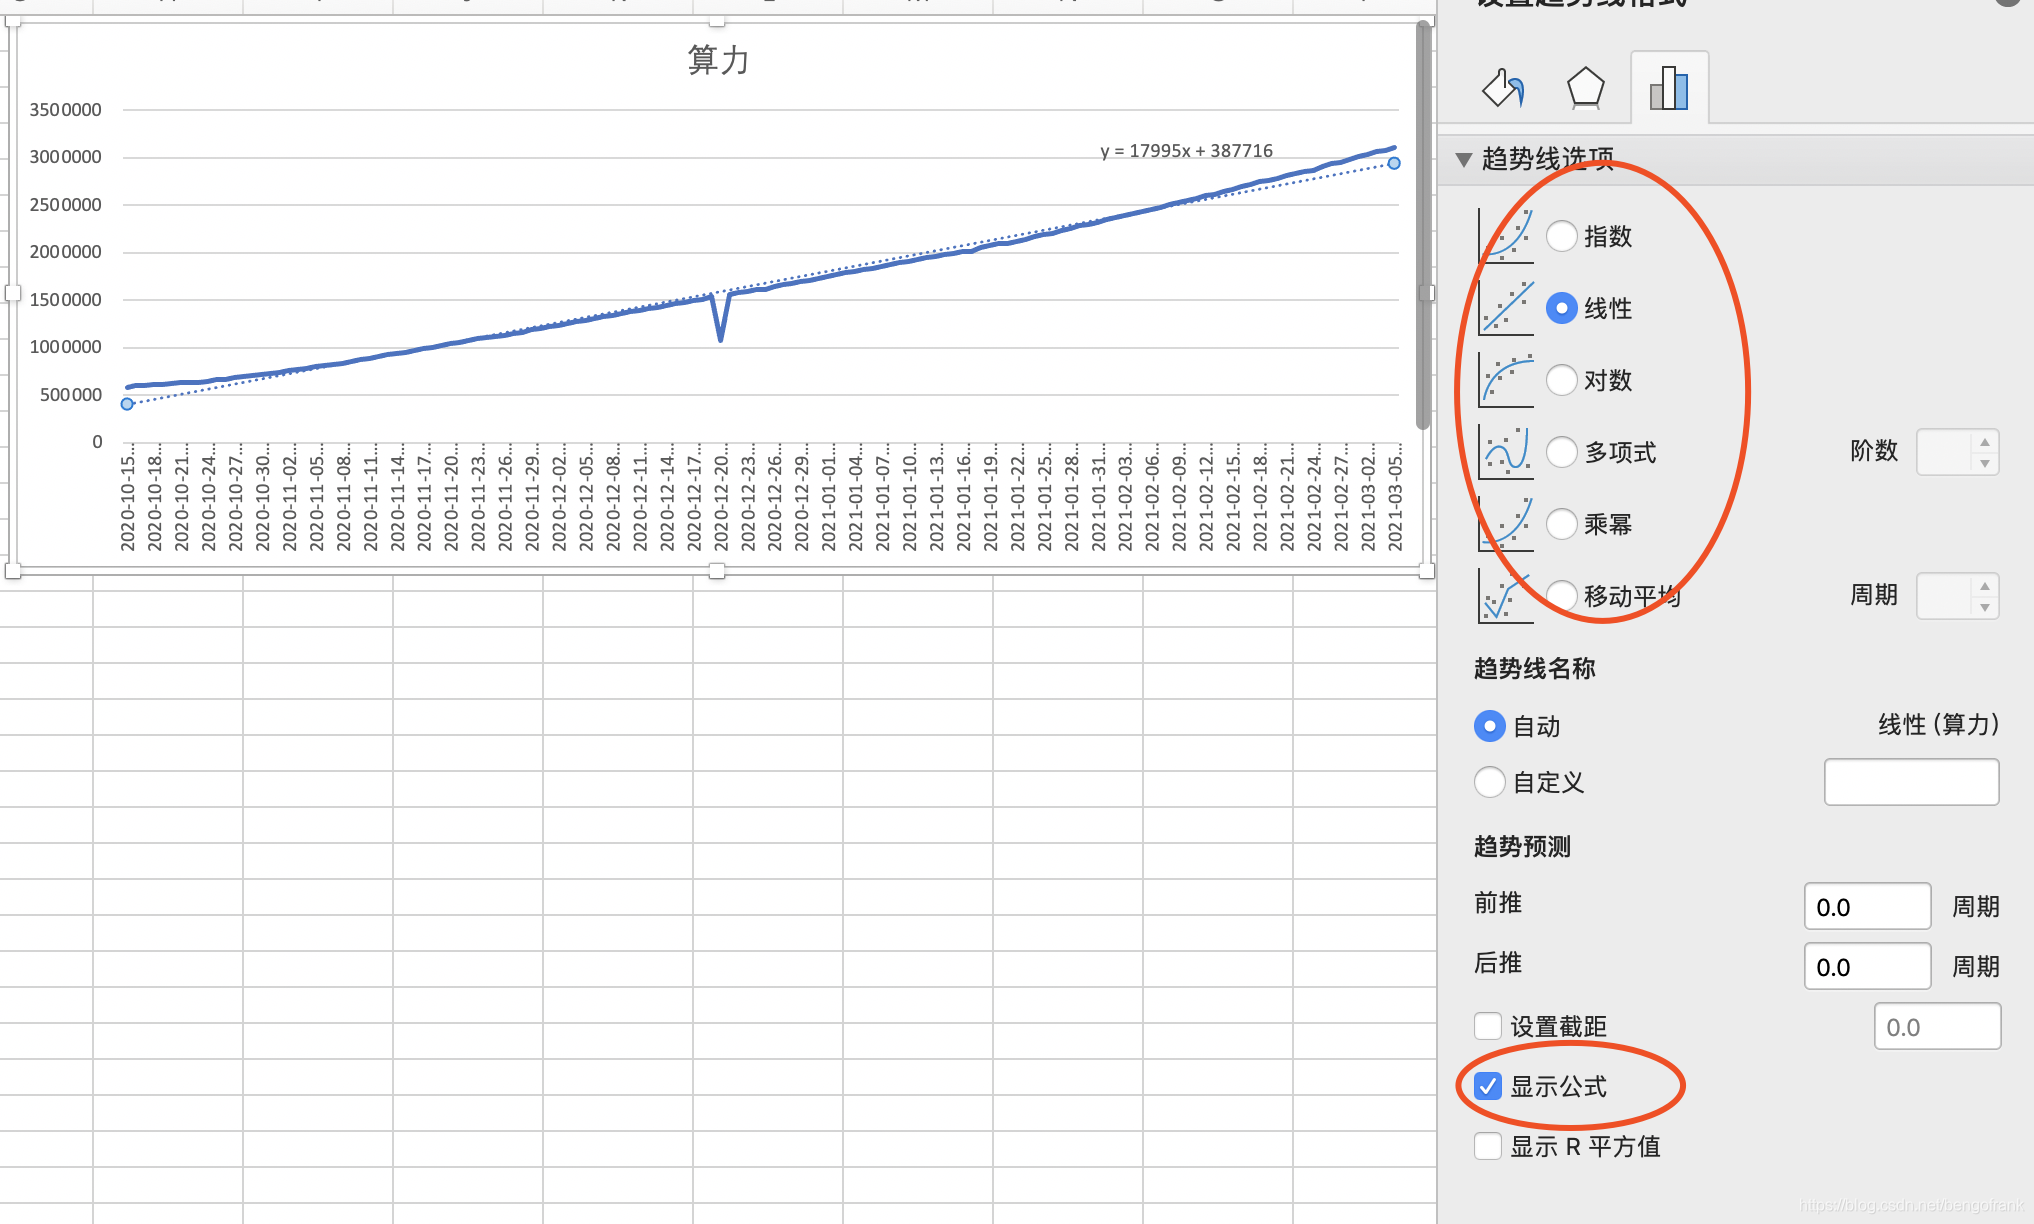Select the 指数 radio button
Image resolution: width=2034 pixels, height=1224 pixels.
pos(1562,236)
